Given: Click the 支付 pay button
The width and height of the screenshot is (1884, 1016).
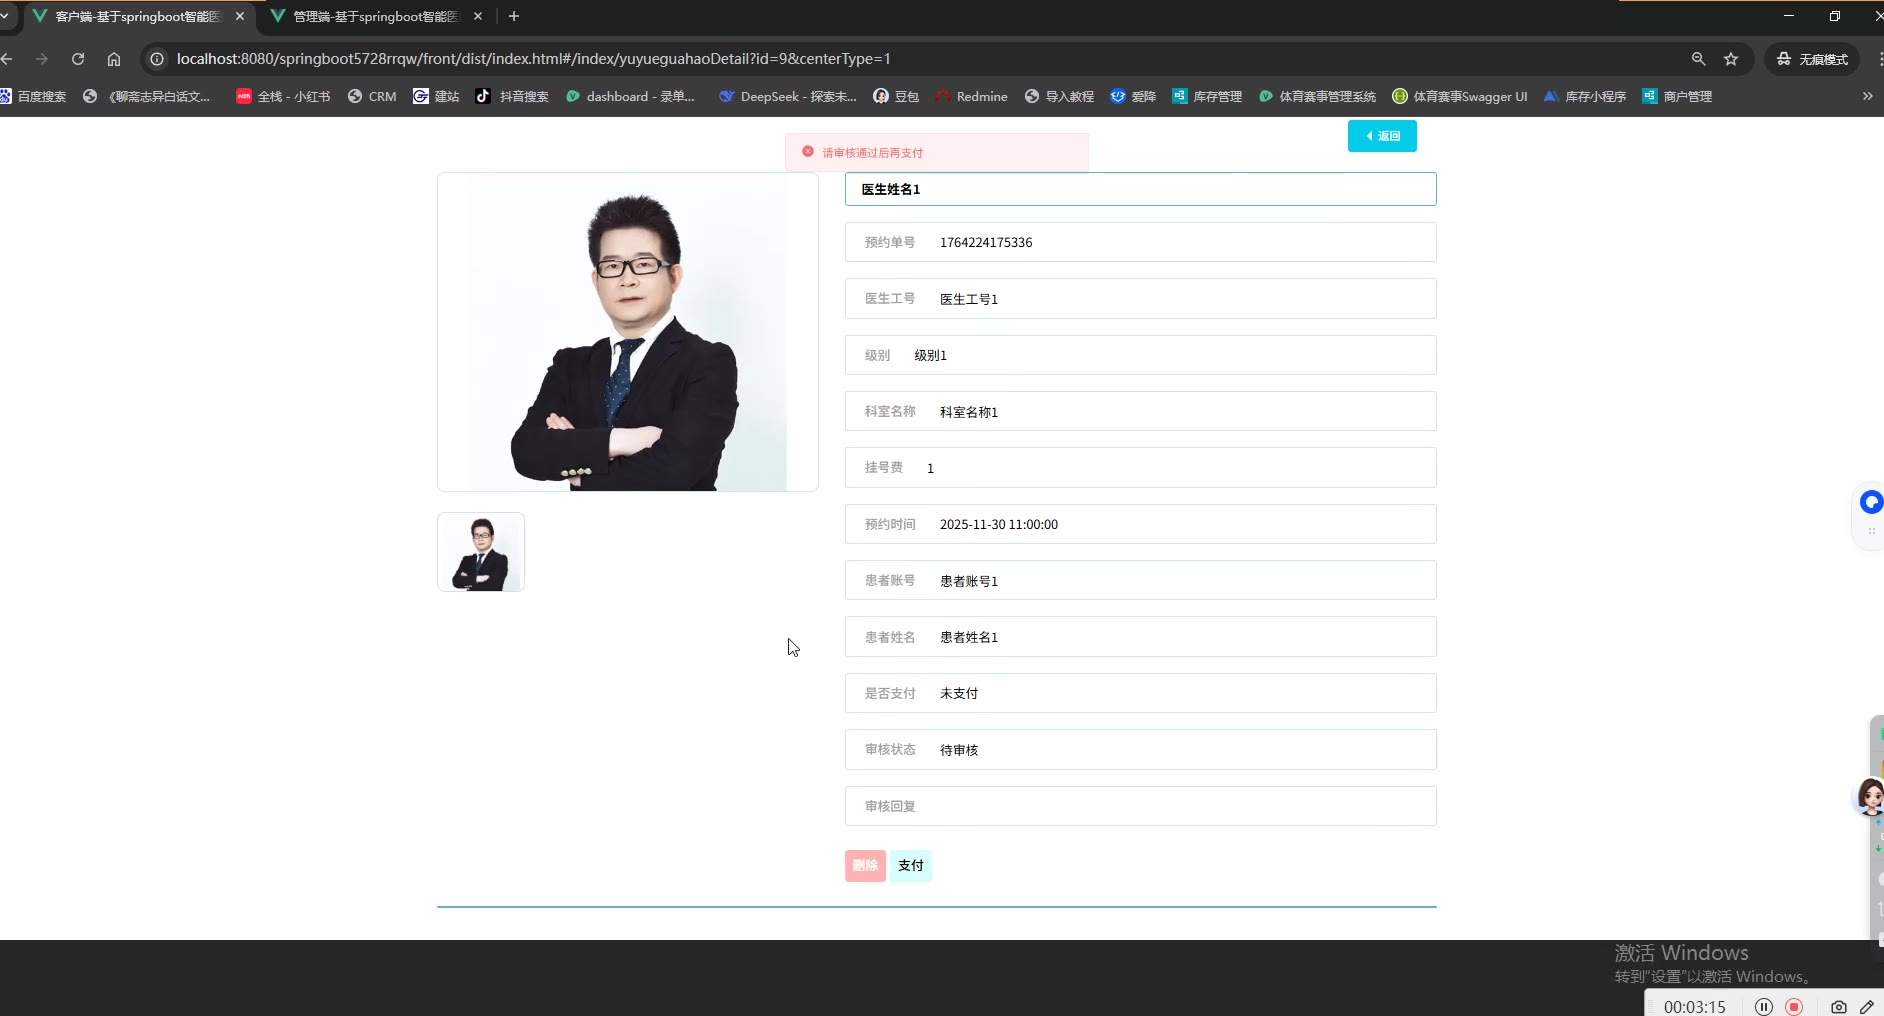Looking at the screenshot, I should (910, 866).
